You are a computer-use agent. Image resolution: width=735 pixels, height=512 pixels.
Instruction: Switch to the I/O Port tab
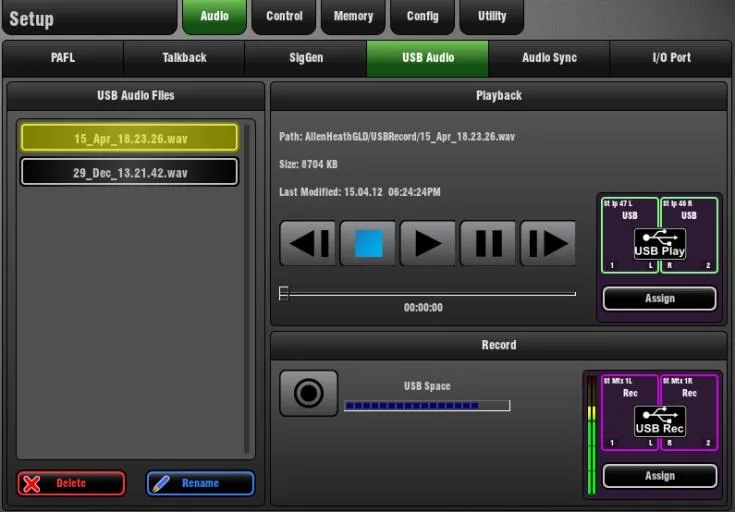671,58
